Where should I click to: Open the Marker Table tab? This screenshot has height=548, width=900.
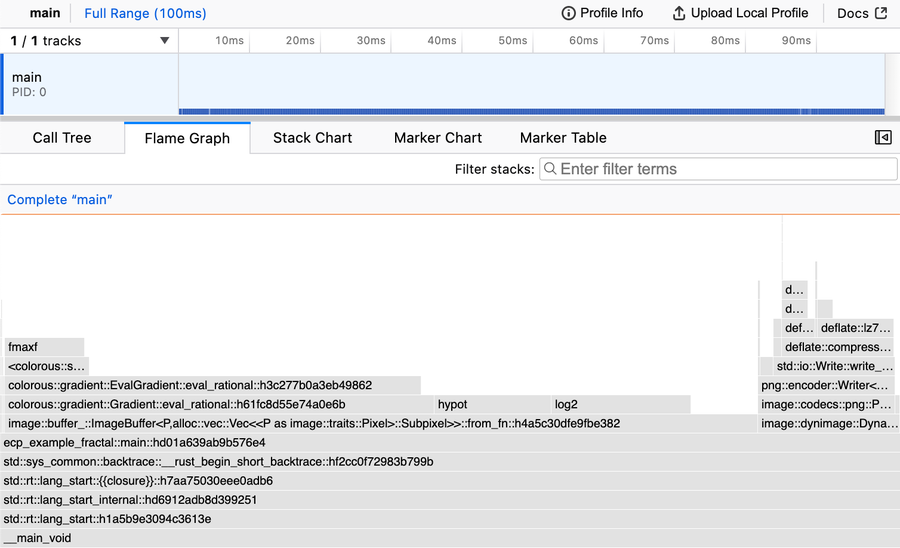563,138
